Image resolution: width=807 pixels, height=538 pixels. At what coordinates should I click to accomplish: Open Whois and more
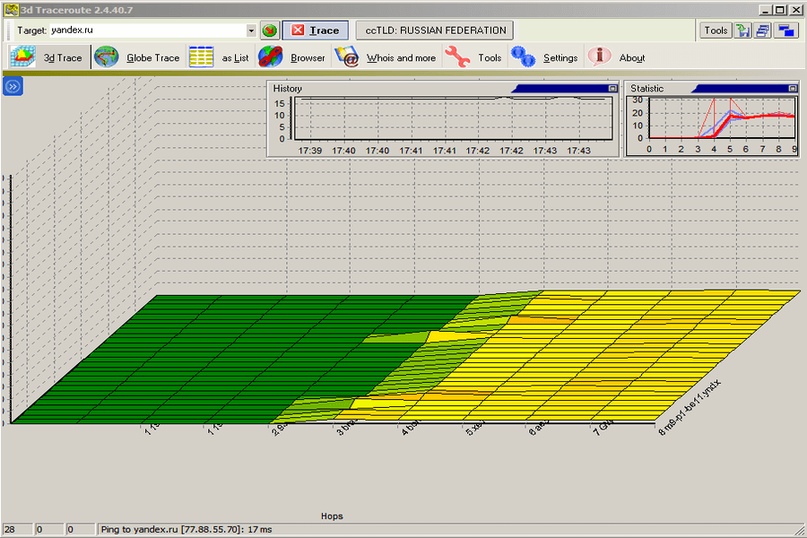click(x=386, y=58)
